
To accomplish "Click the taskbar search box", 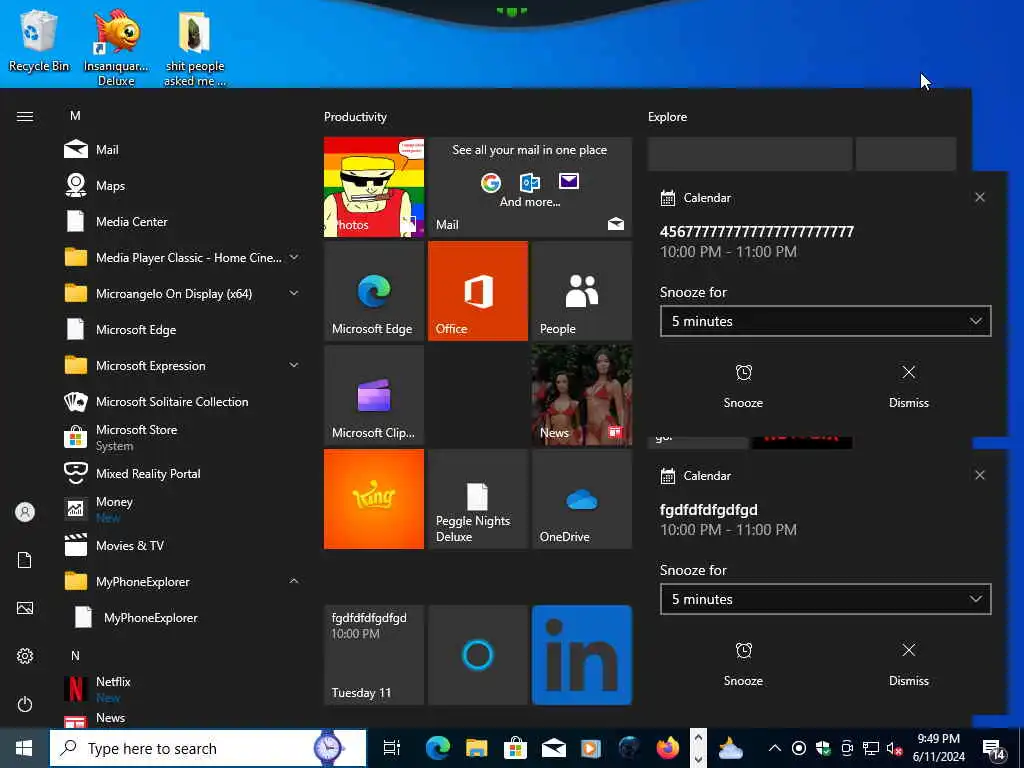I will (x=208, y=748).
